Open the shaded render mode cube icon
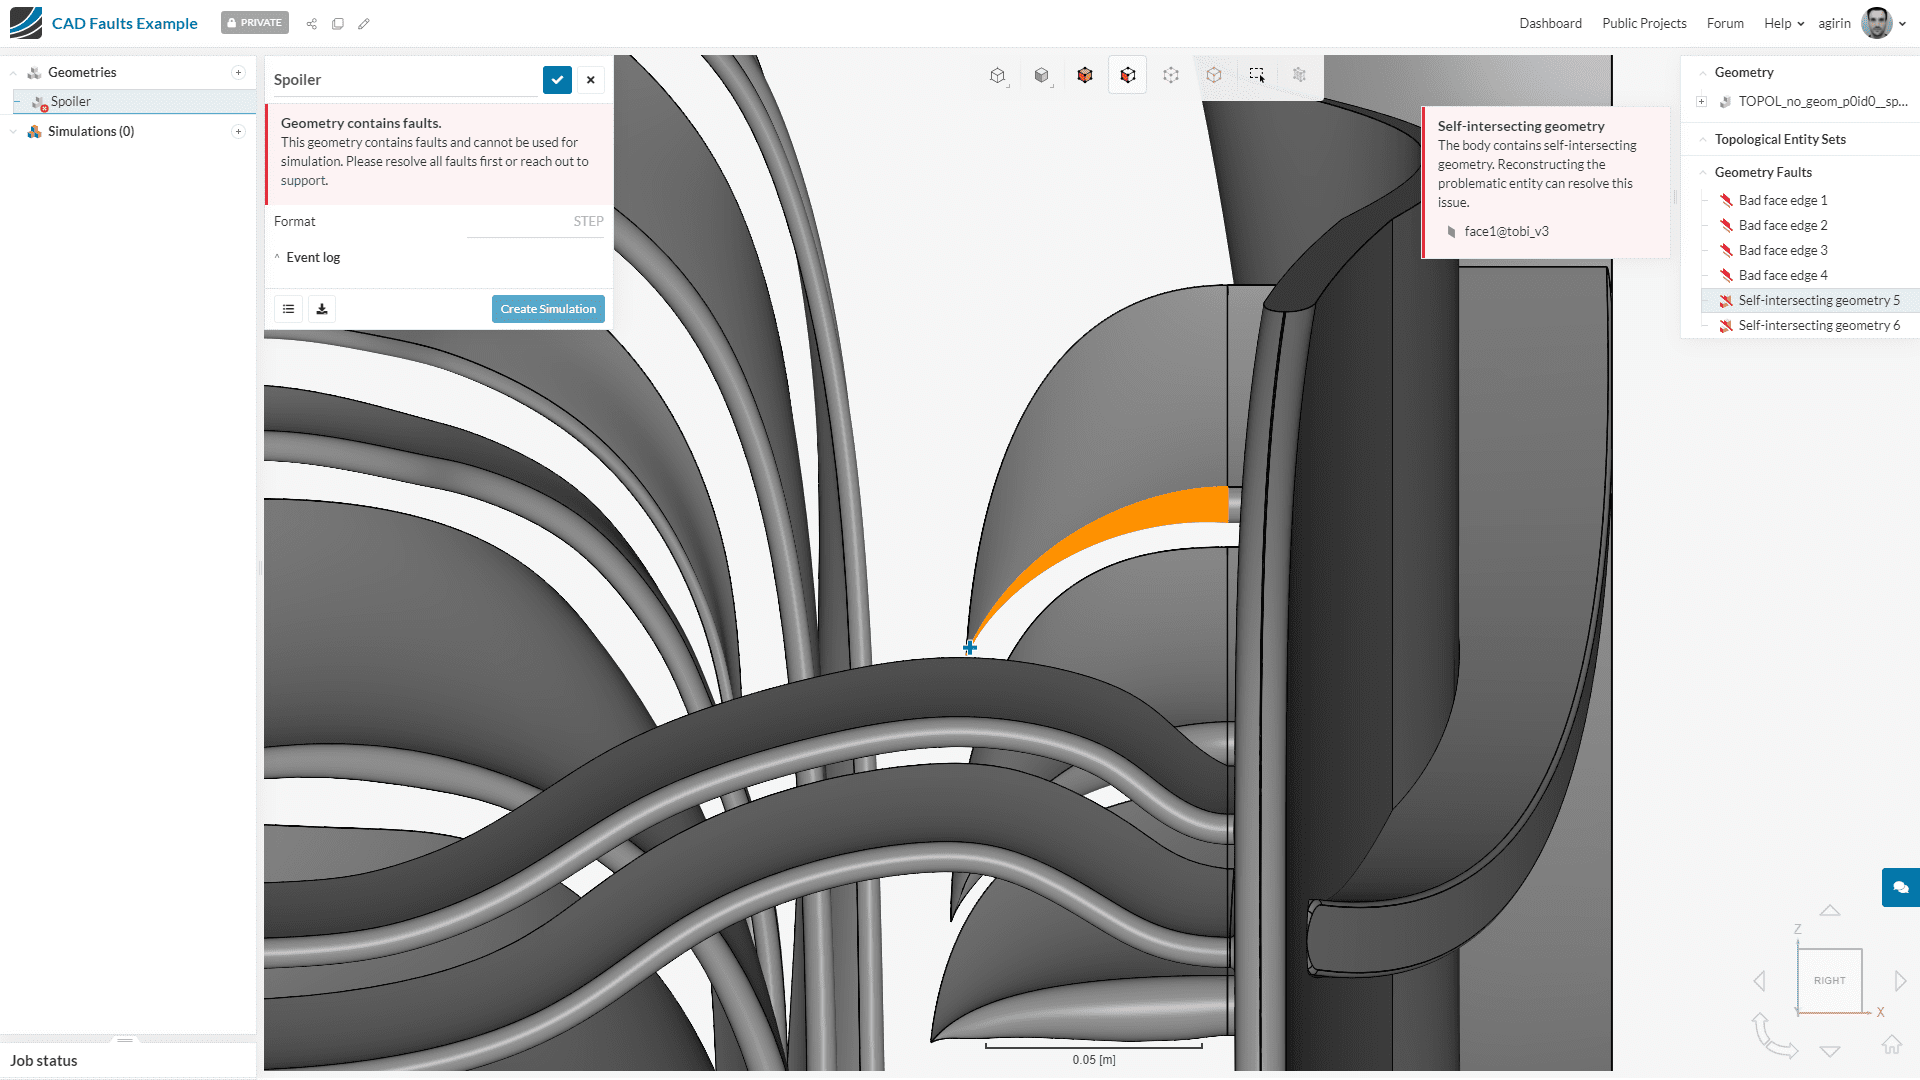Viewport: 1920px width, 1080px height. (x=1041, y=75)
